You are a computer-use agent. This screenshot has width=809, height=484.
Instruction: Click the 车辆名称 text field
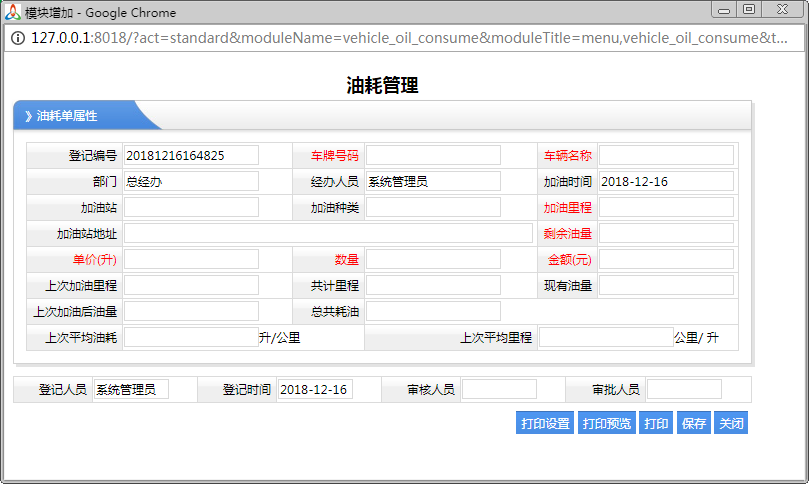pyautogui.click(x=666, y=155)
